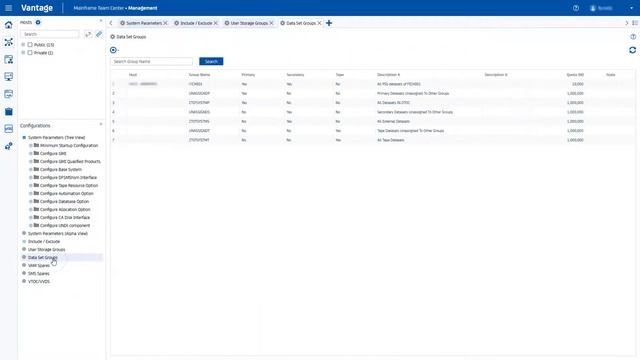The height and width of the screenshot is (360, 640).
Task: Expand the Configure Database Option folder
Action: [x=31, y=201]
